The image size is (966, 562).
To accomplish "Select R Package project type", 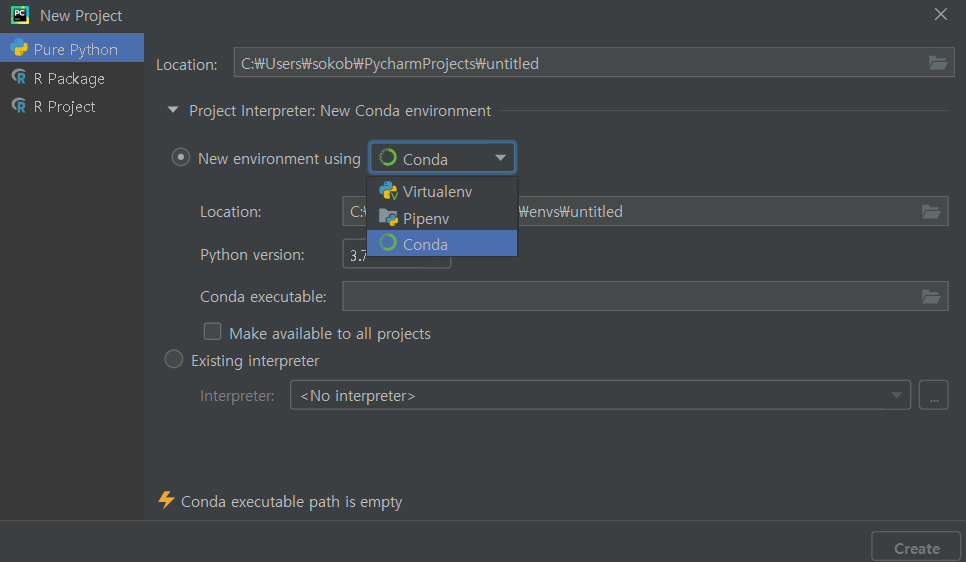I will tap(71, 78).
